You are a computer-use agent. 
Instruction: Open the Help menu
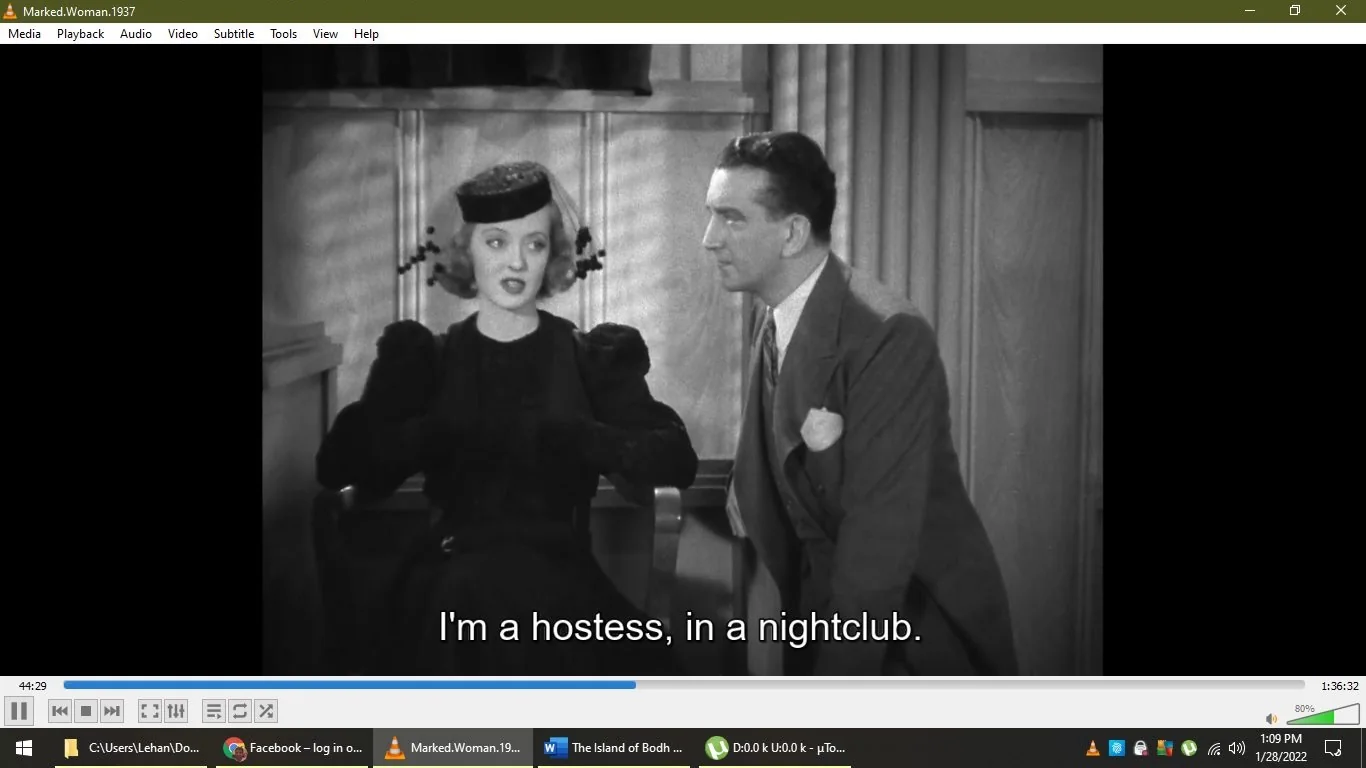click(x=367, y=34)
